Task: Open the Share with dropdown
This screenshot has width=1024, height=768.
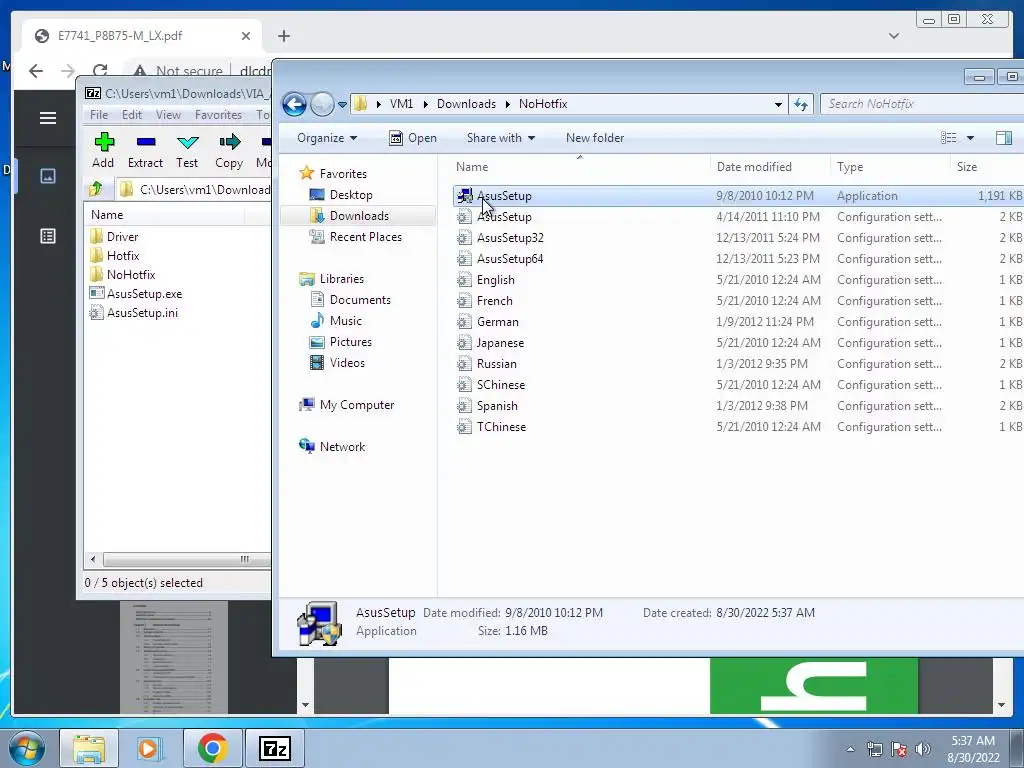Action: [501, 138]
